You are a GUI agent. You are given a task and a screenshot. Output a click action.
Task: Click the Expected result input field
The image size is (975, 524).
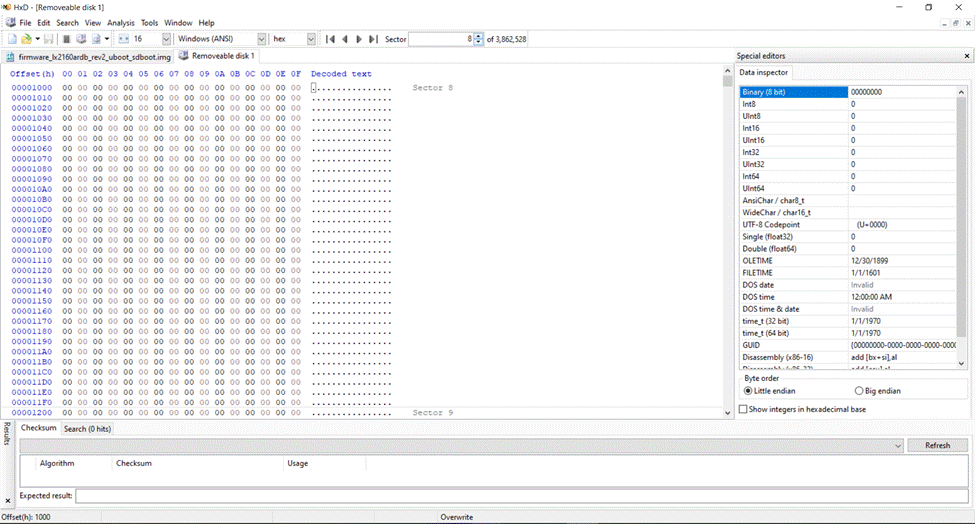click(x=522, y=496)
